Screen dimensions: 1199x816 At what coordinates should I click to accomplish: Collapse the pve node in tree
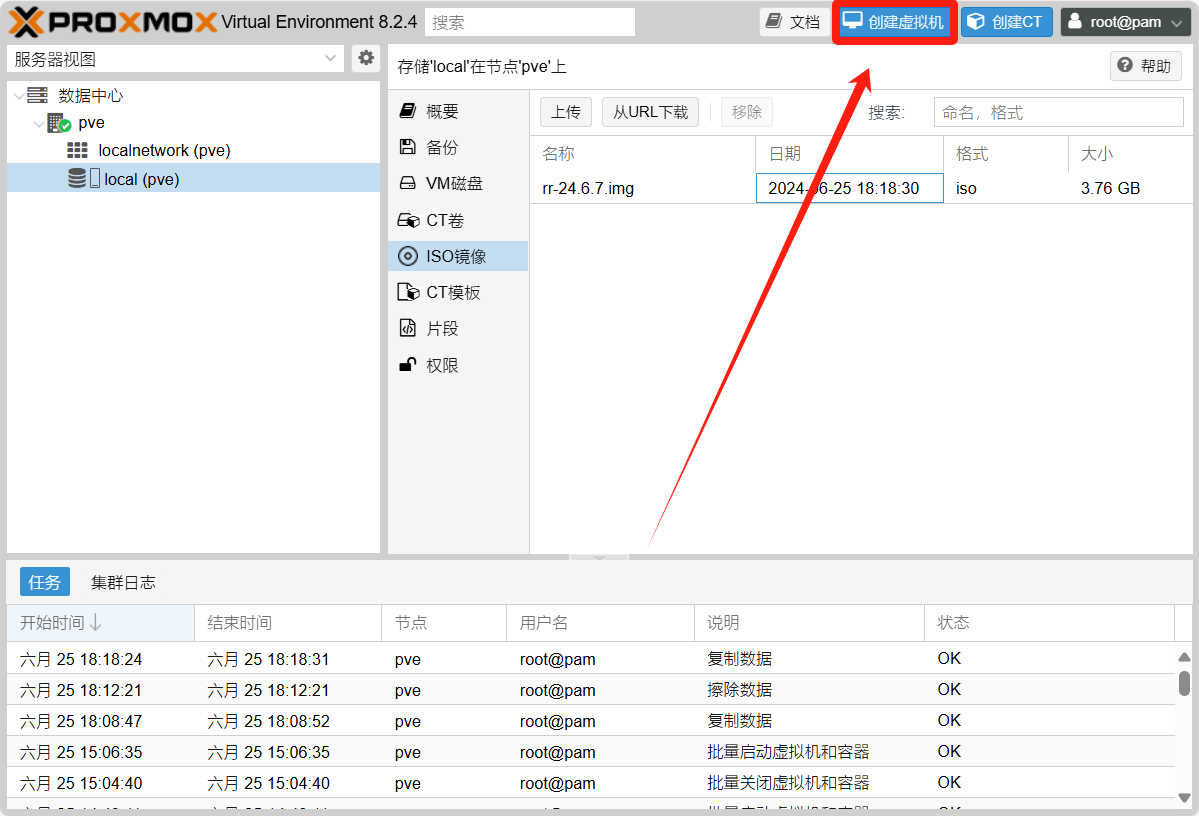38,124
